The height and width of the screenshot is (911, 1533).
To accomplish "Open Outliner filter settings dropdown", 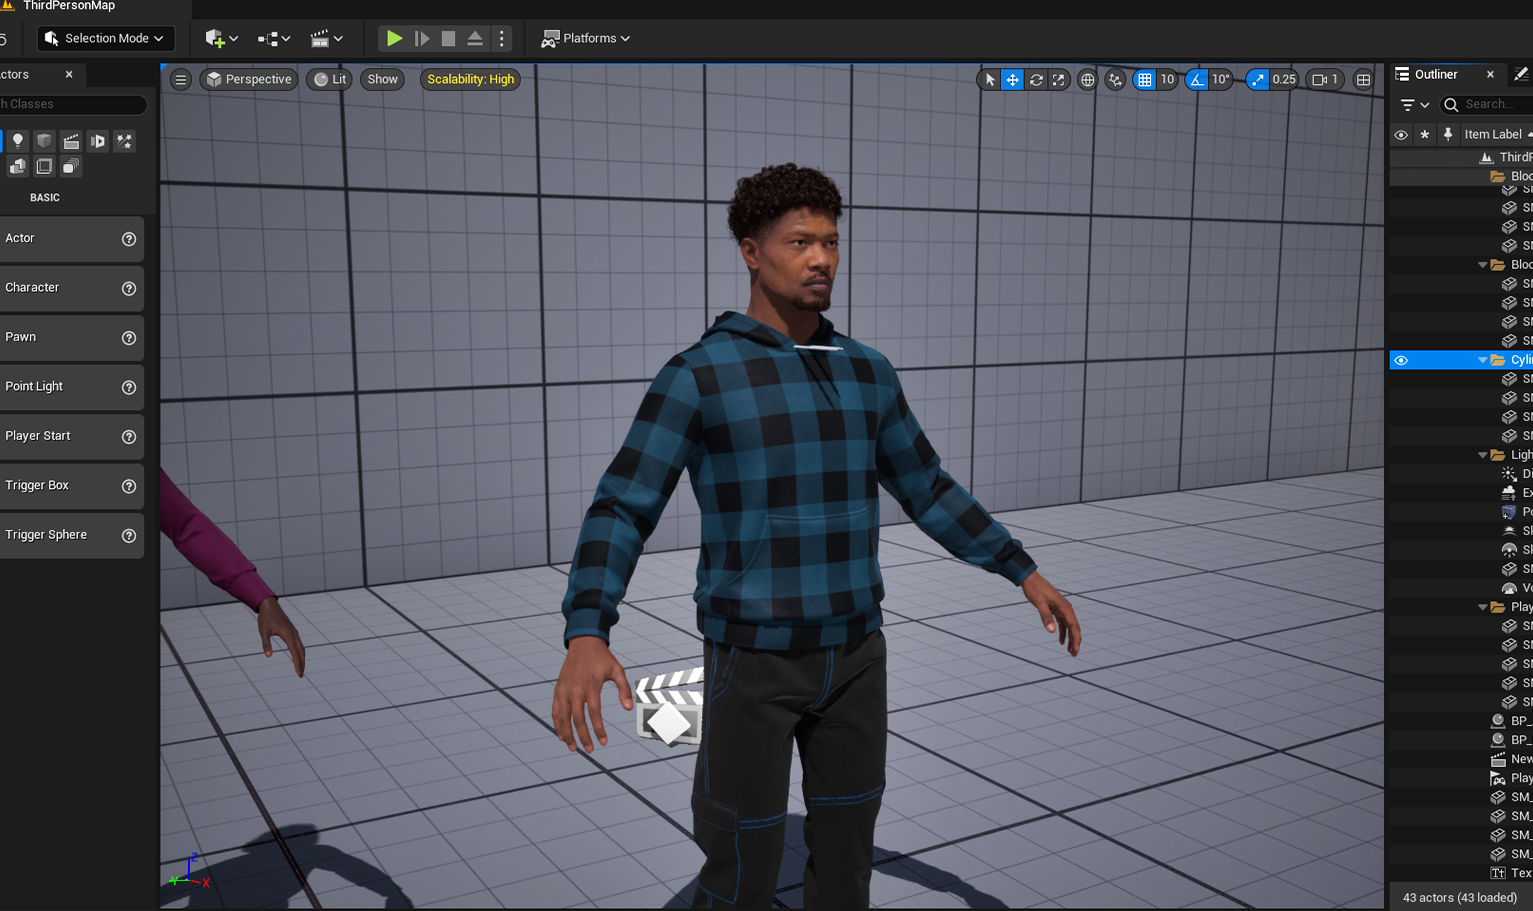I will pyautogui.click(x=1414, y=104).
